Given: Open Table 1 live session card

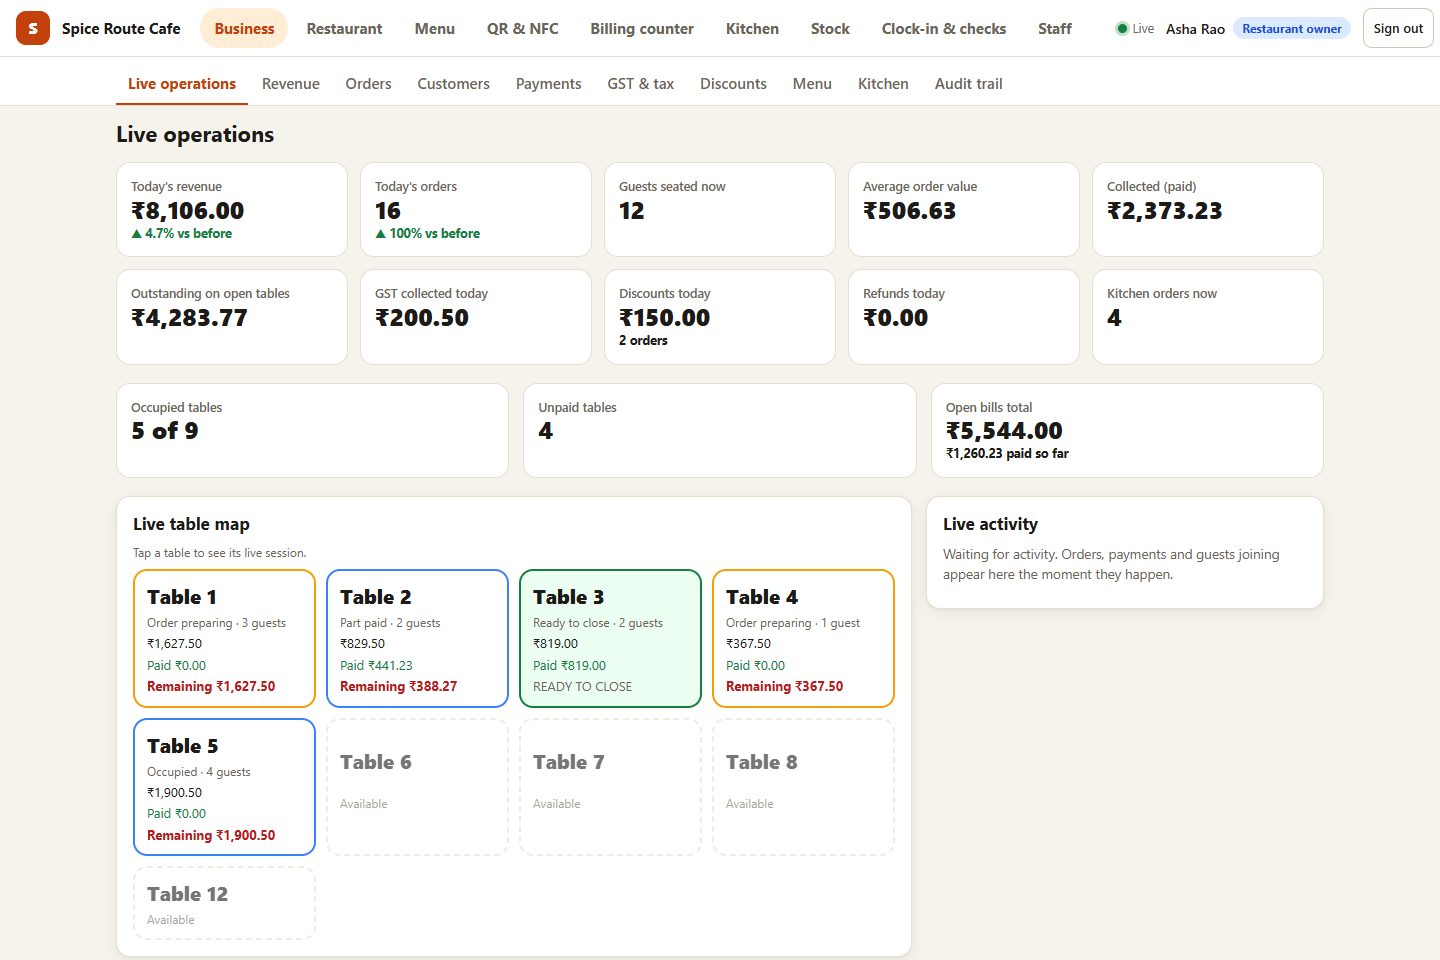Looking at the screenshot, I should [224, 638].
